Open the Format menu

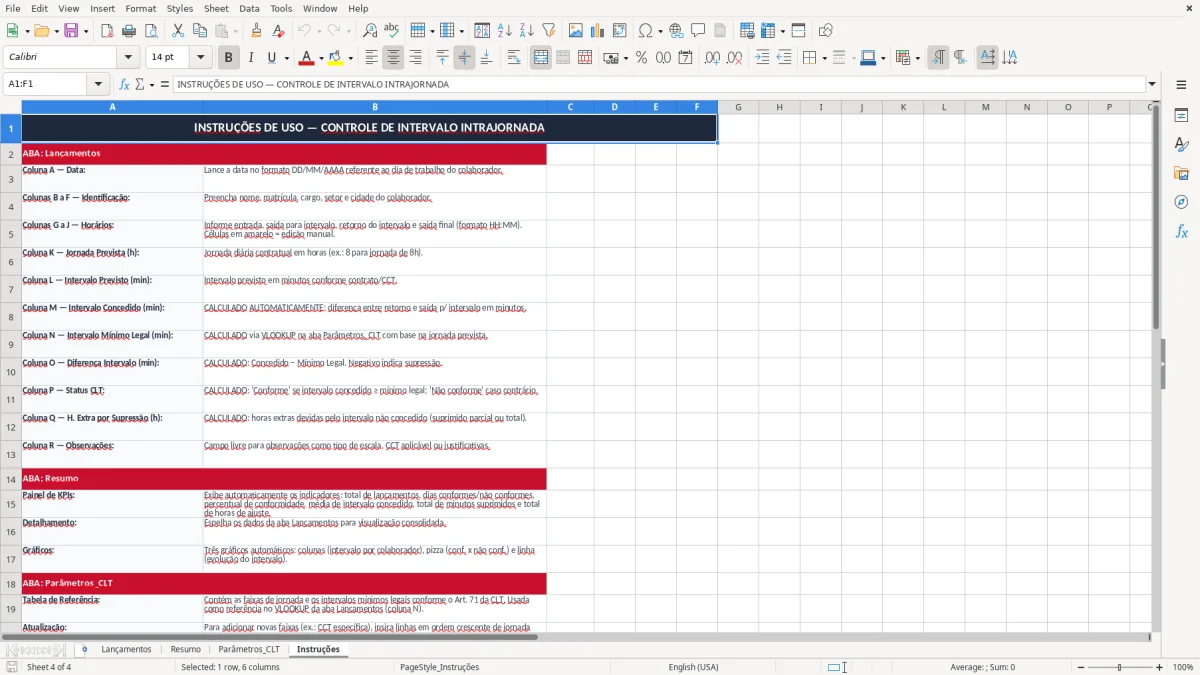point(140,8)
